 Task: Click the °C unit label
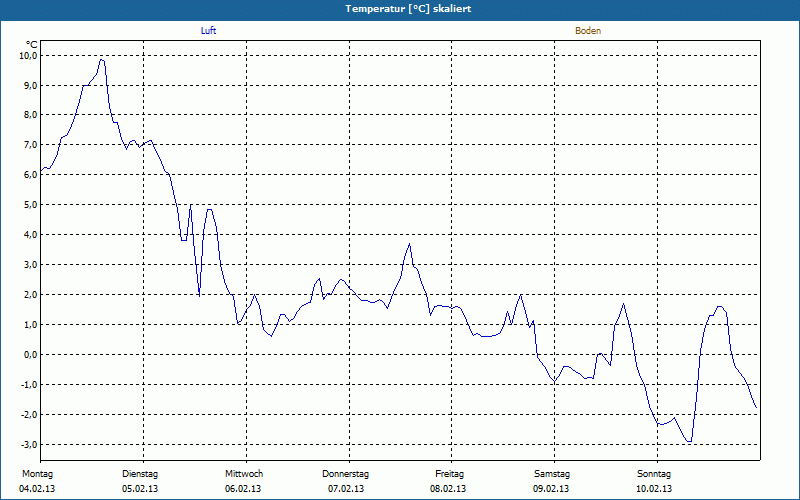point(32,45)
